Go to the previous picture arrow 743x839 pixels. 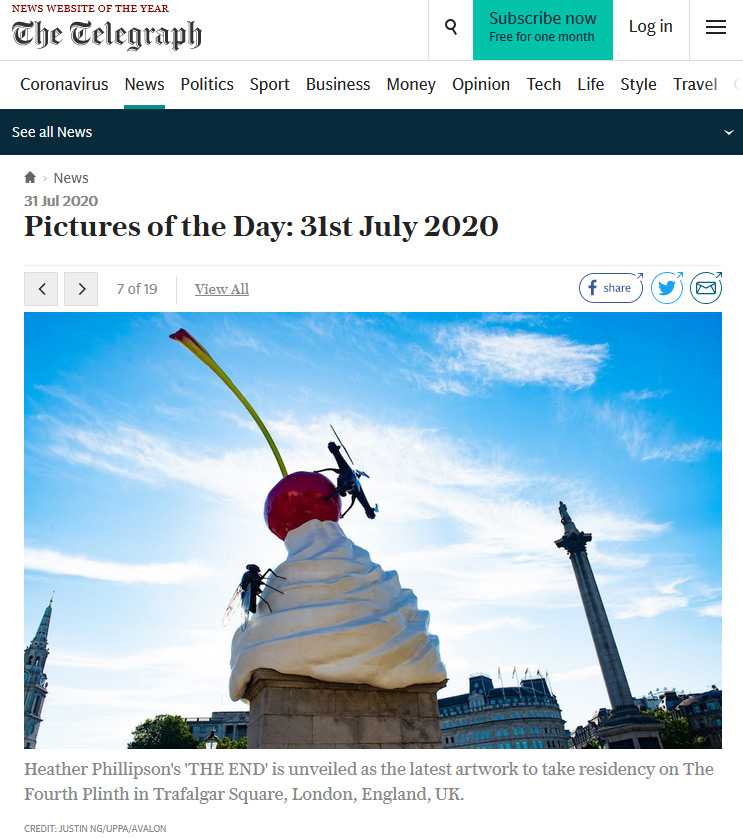click(x=41, y=289)
